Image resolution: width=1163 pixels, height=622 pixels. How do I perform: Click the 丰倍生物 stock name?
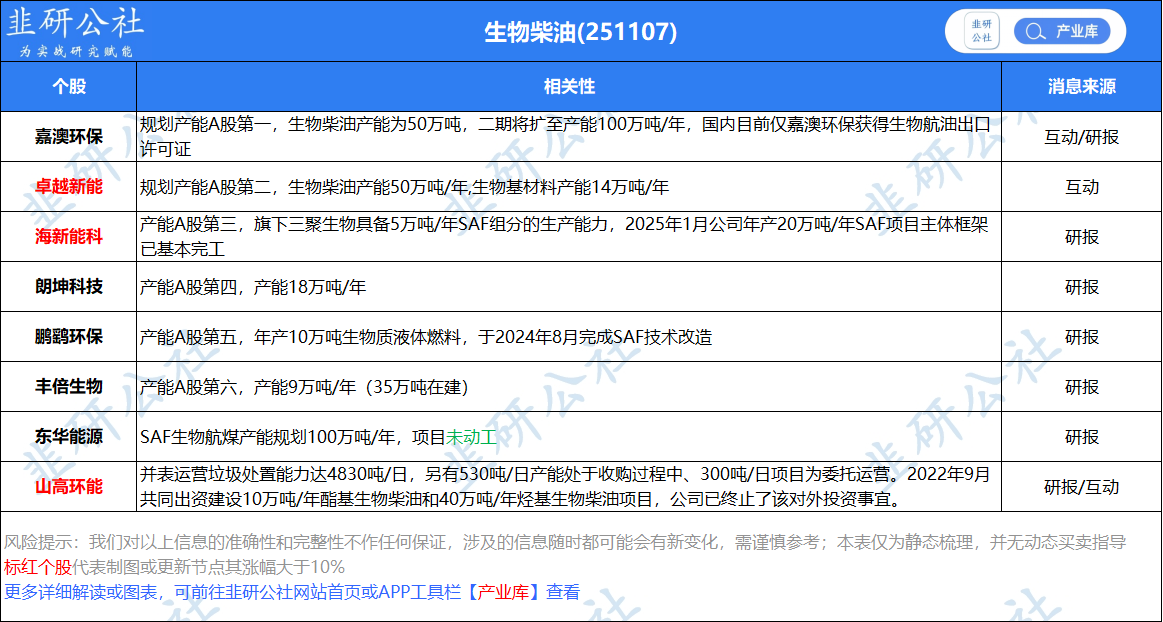(x=69, y=387)
